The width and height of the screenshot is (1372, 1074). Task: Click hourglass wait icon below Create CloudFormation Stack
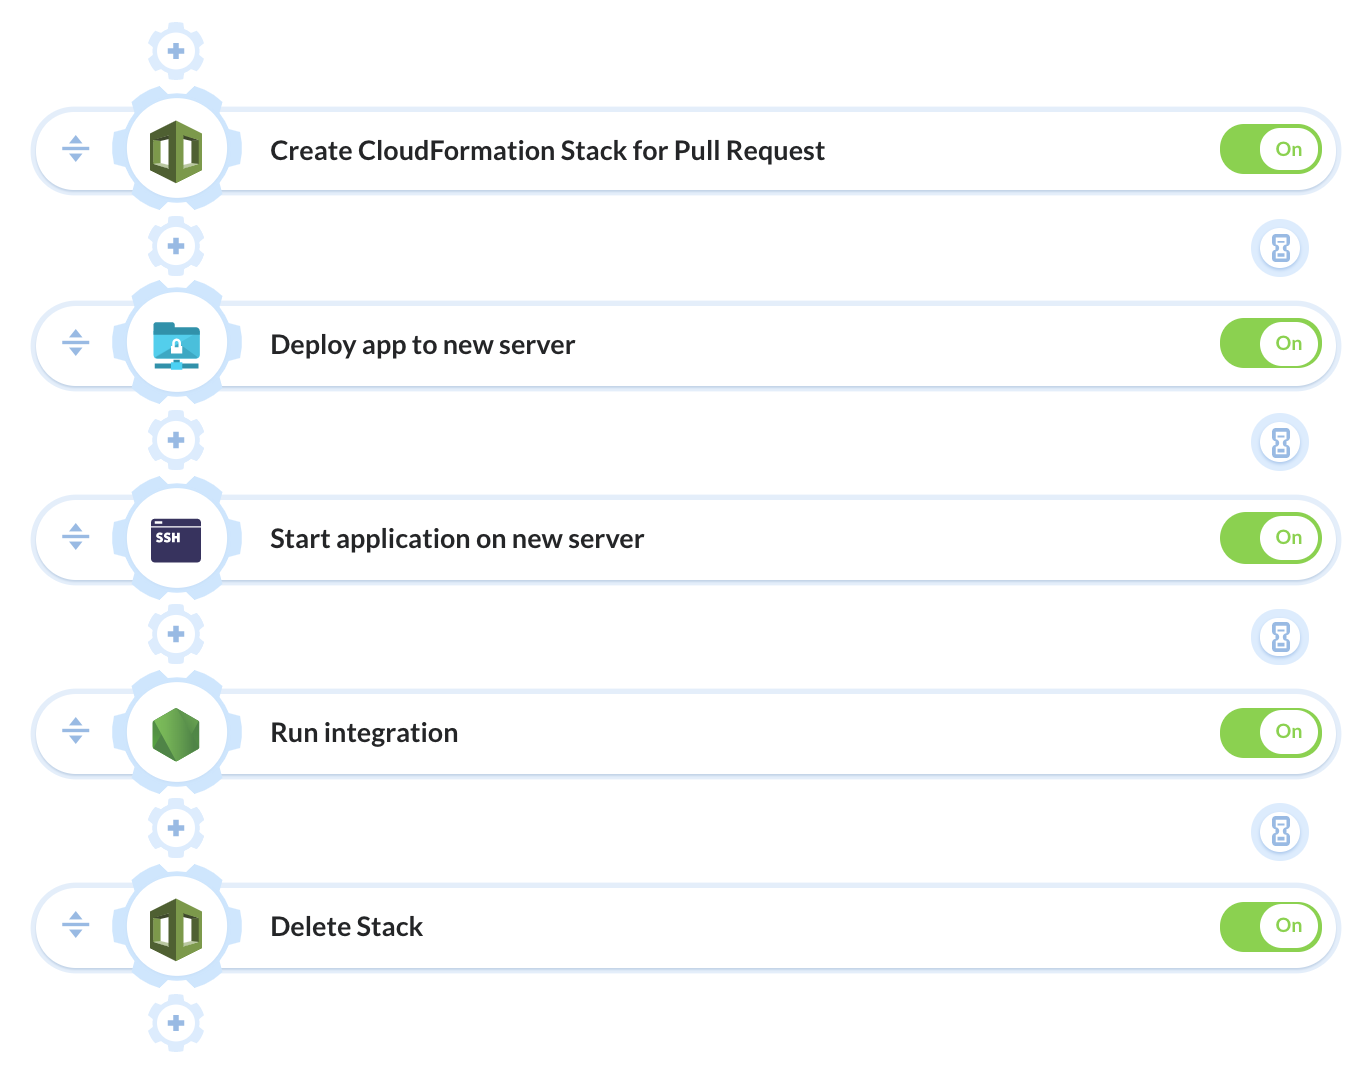(1280, 247)
